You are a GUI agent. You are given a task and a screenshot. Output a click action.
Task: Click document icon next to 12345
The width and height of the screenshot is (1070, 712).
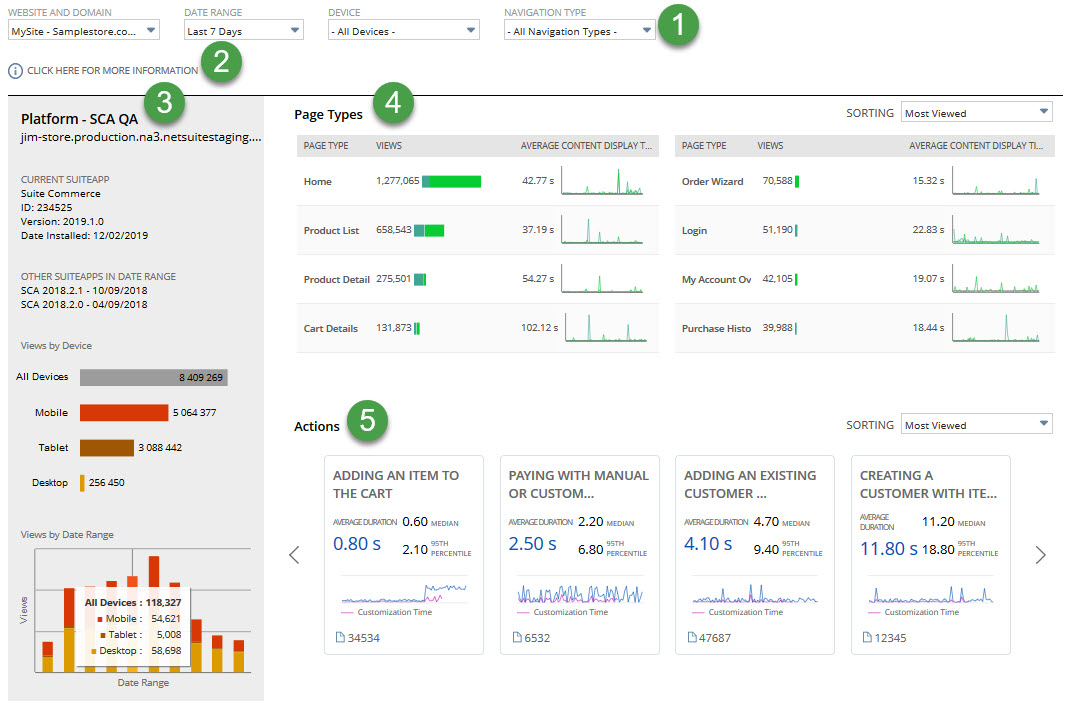[x=867, y=638]
